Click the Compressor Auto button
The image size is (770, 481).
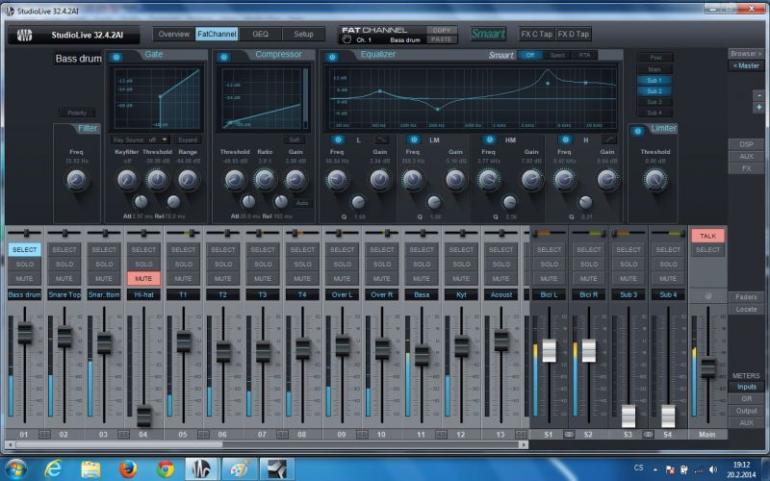[x=302, y=202]
